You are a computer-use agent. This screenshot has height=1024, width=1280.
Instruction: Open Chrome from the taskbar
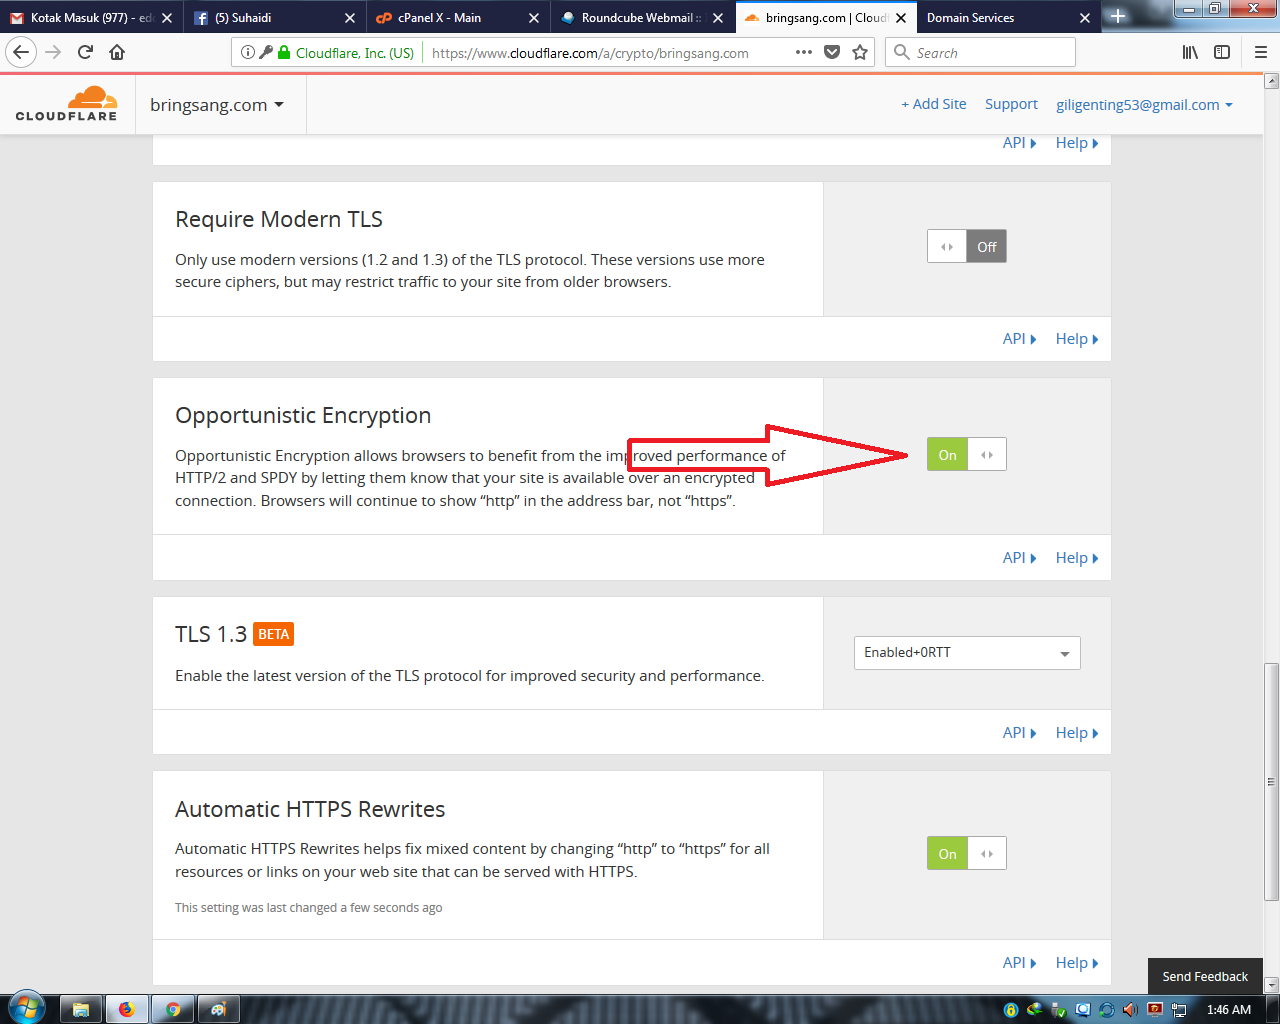pyautogui.click(x=173, y=1009)
